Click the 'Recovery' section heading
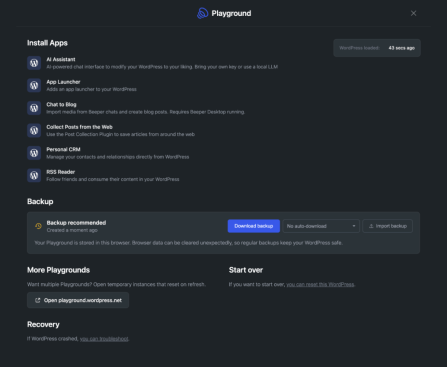The width and height of the screenshot is (447, 367). pyautogui.click(x=43, y=324)
